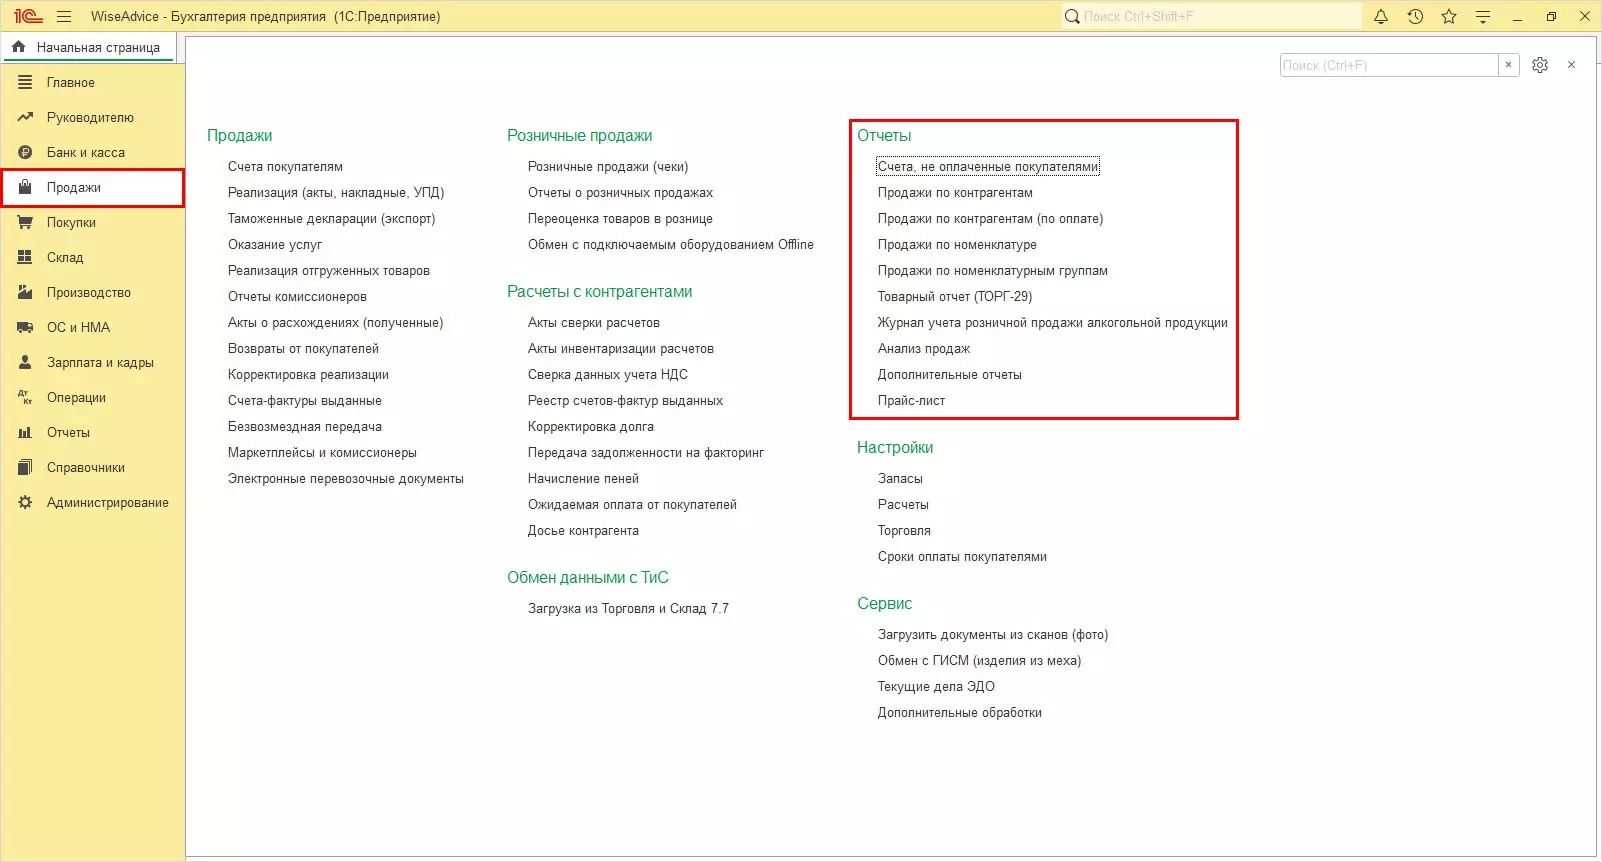Open Прайс-лист
The width and height of the screenshot is (1602, 862).
[911, 400]
